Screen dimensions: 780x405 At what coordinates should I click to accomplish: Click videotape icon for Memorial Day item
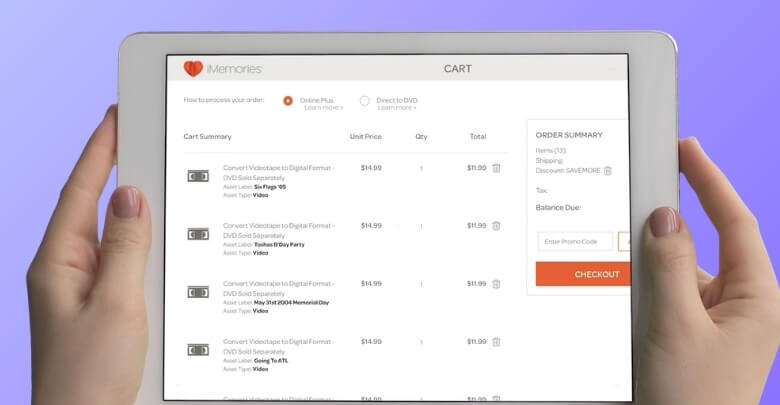point(198,292)
